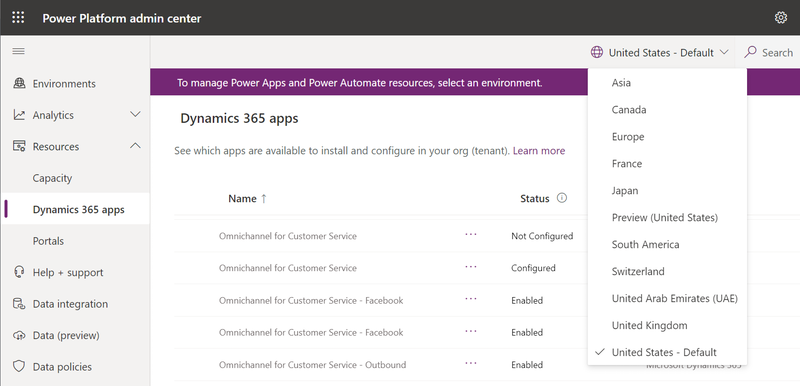Select Omnichannel for Customer Service - Outbound row
The image size is (800, 386).
point(312,365)
